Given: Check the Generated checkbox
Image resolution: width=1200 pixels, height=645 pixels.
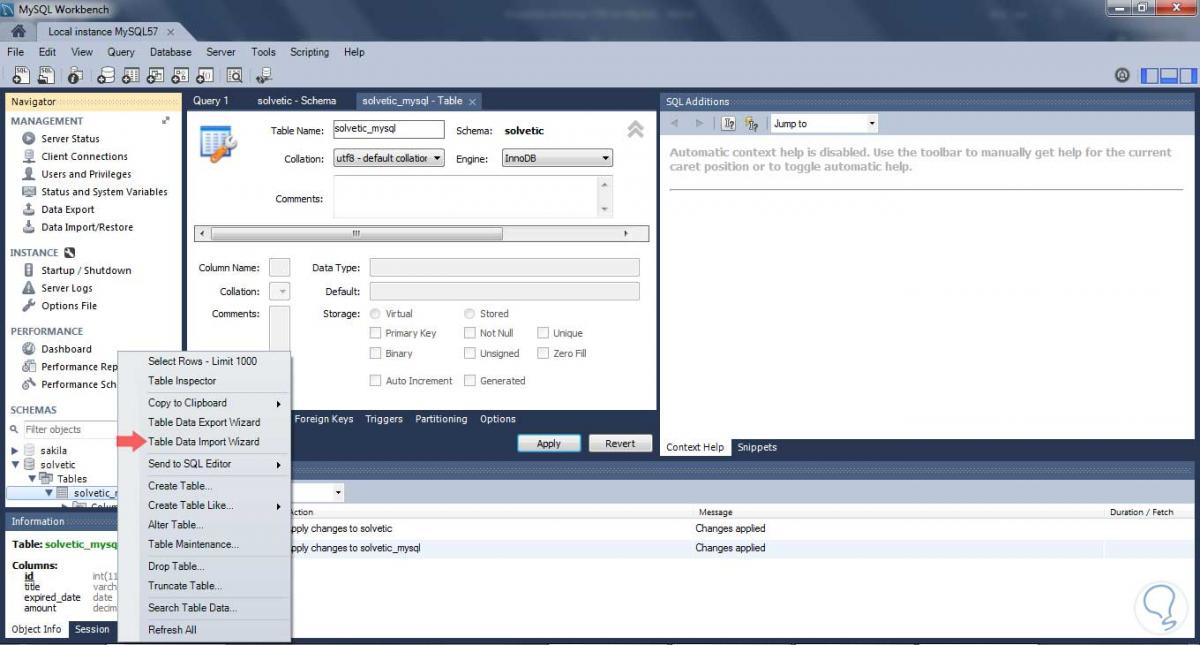Looking at the screenshot, I should coord(470,381).
